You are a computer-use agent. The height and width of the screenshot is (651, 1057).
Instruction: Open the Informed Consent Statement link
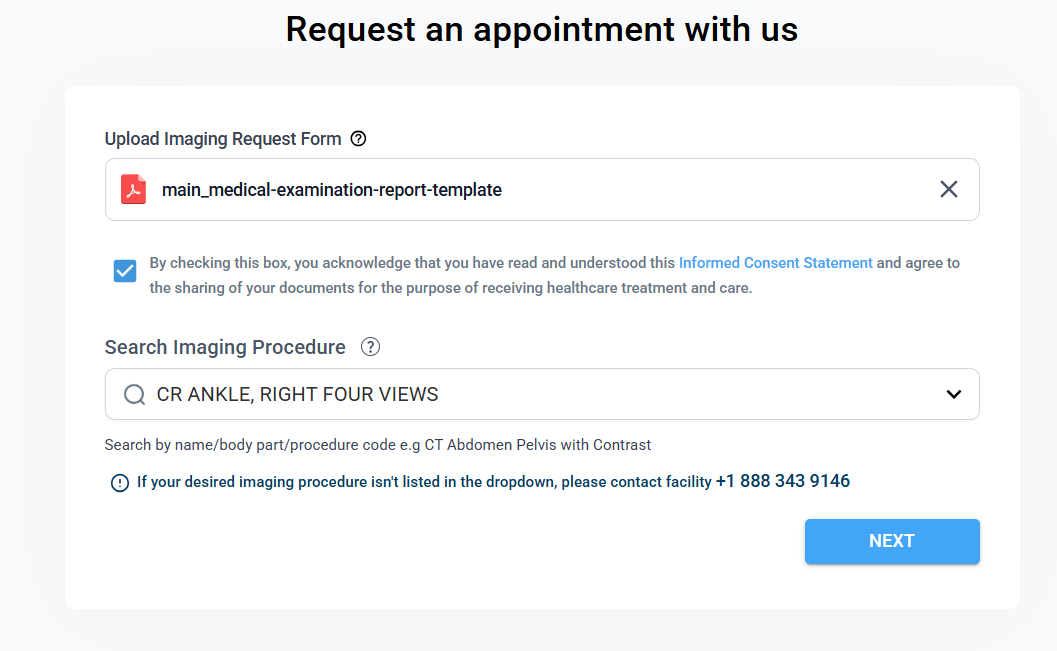click(775, 263)
